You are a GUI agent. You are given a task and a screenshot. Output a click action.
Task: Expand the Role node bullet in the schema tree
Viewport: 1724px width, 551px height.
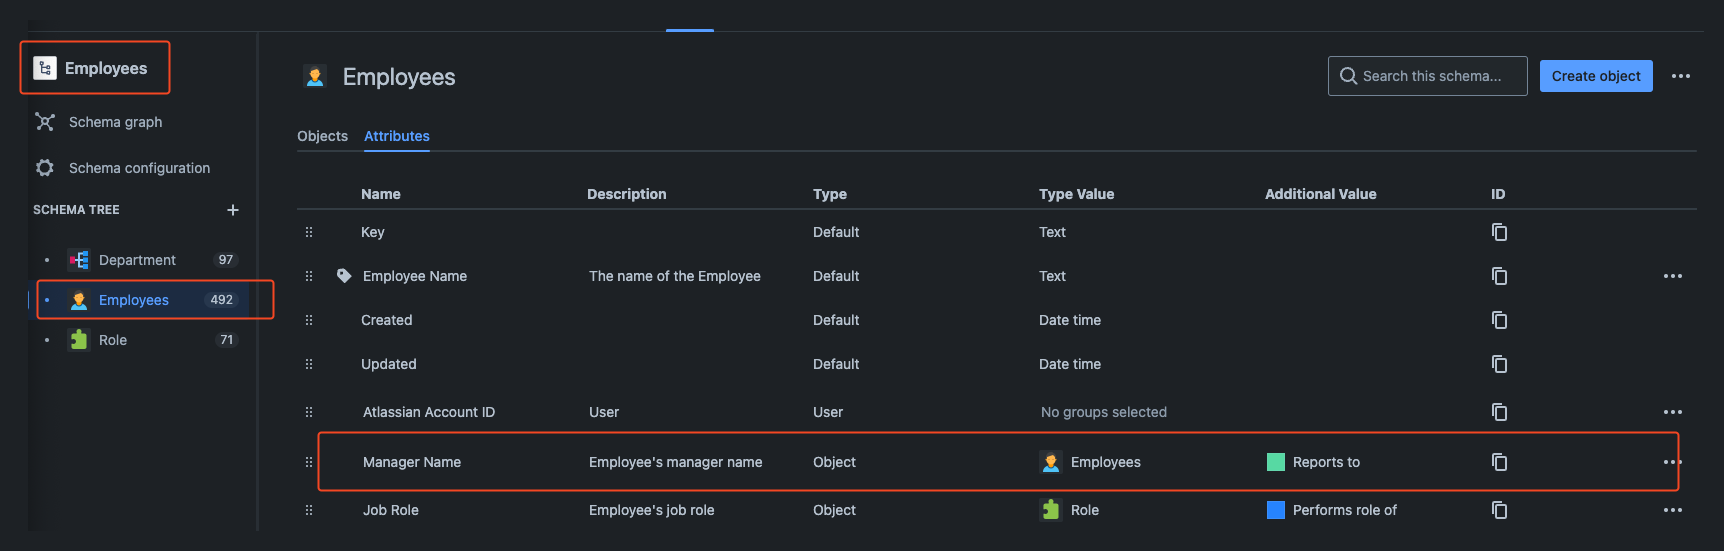pyautogui.click(x=47, y=340)
